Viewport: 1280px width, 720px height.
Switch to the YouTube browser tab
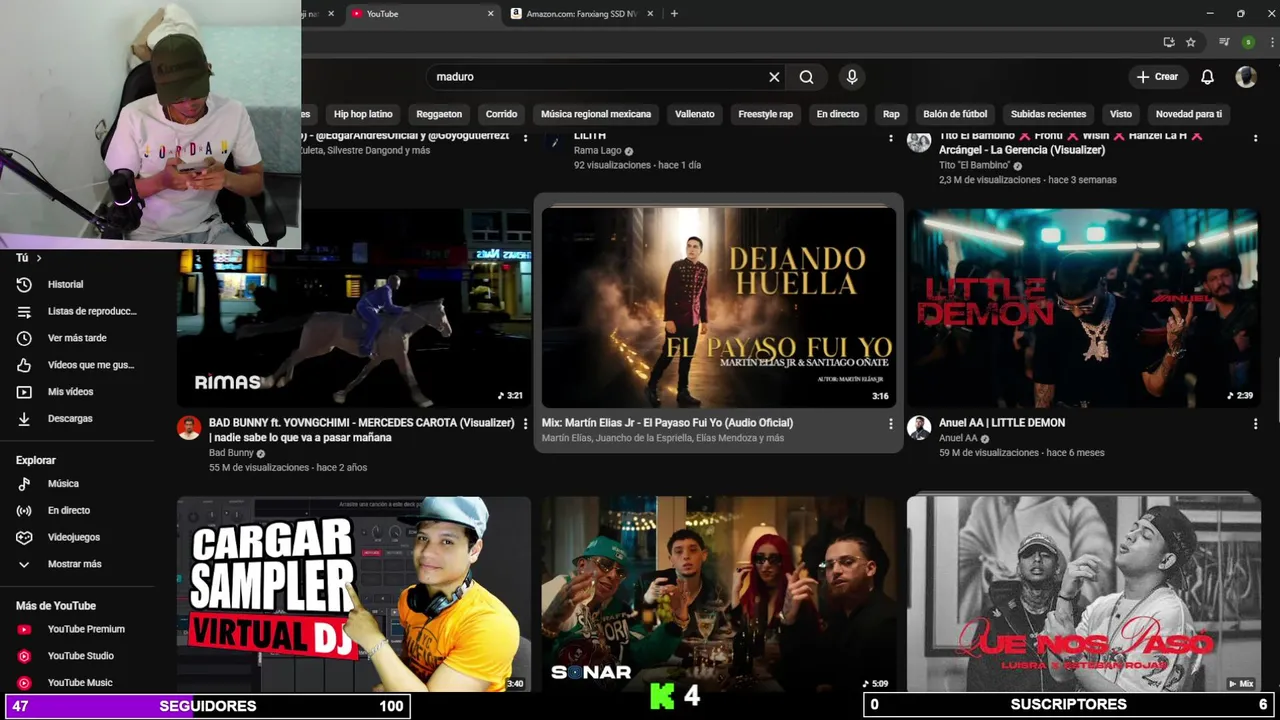421,14
